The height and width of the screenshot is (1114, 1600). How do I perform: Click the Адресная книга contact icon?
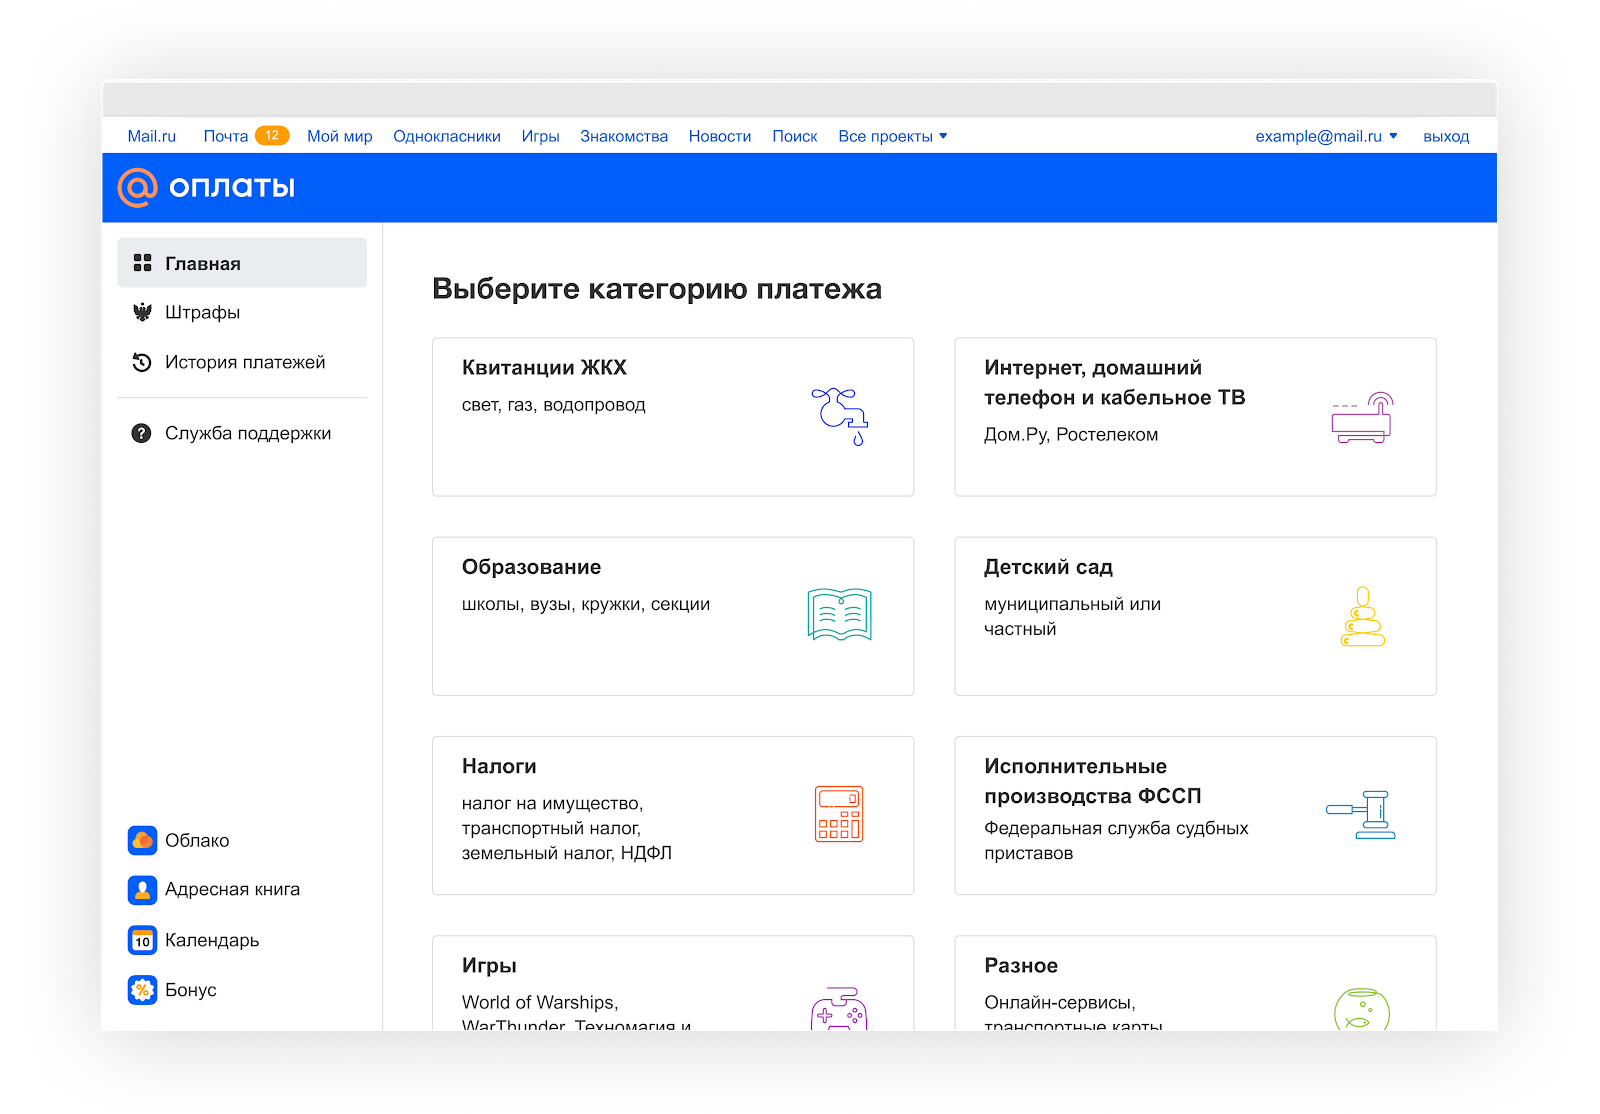point(143,889)
